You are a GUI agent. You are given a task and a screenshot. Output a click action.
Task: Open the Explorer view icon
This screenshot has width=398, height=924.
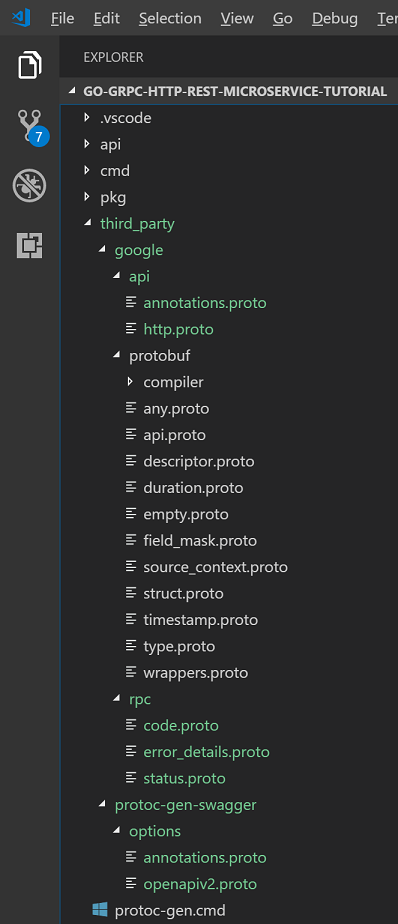tap(29, 65)
